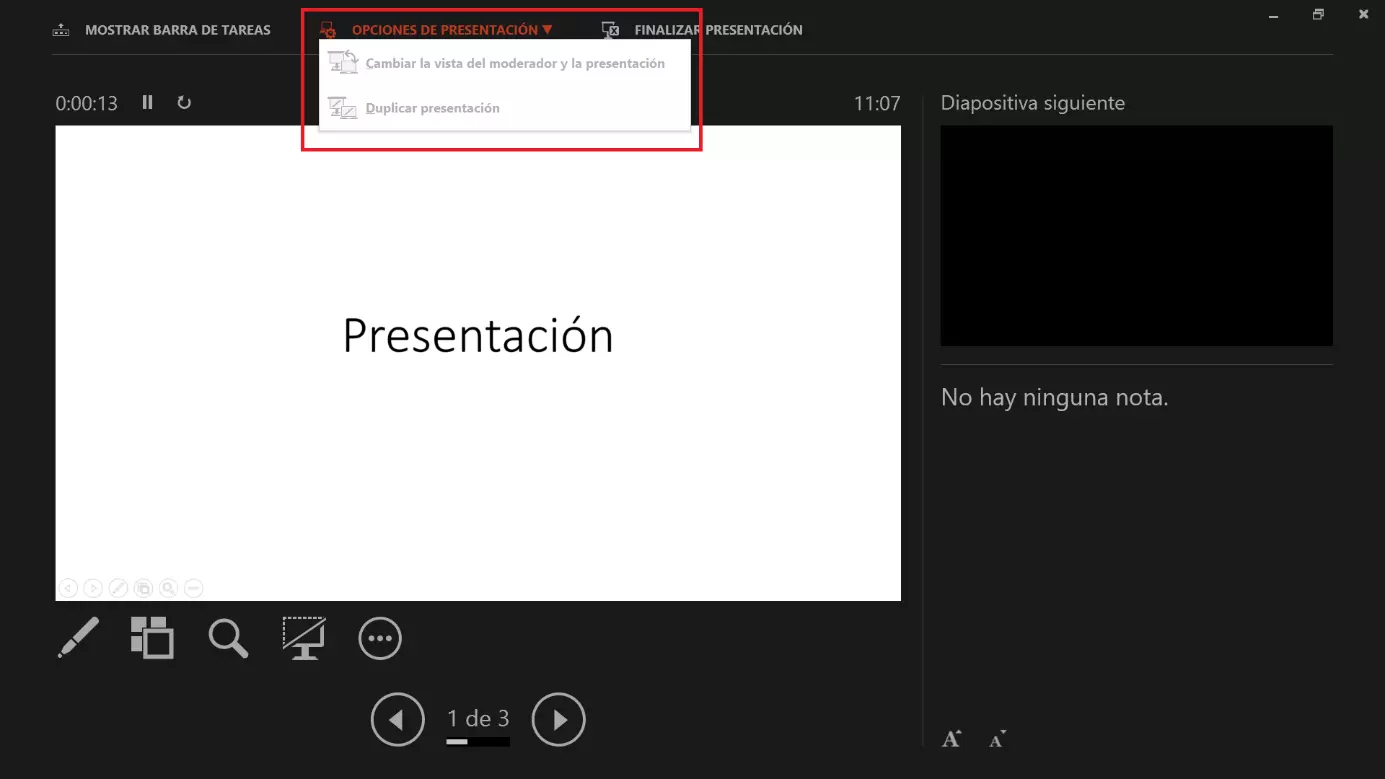
Task: Click the show taskbar icon beside Mostrar
Action: 61,30
